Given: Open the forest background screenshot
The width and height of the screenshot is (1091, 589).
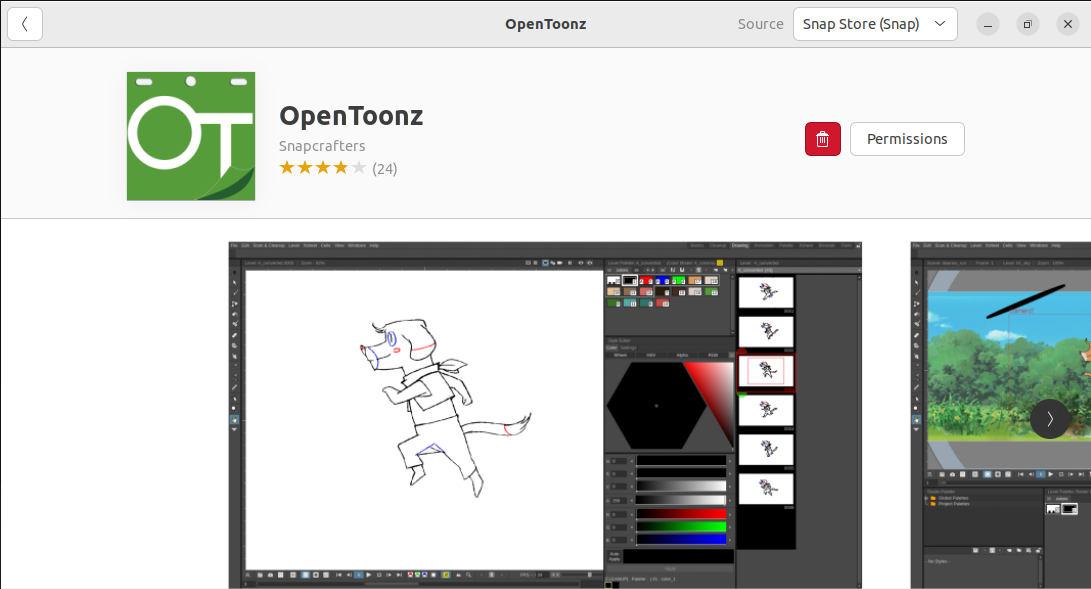Looking at the screenshot, I should click(x=1001, y=415).
